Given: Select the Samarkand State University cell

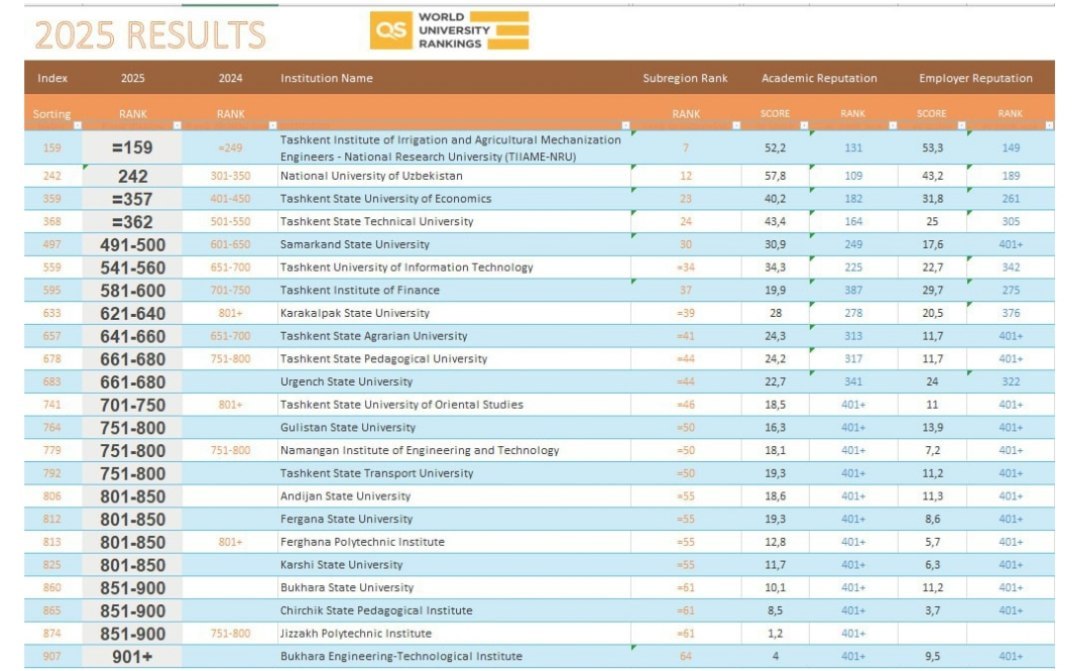Looking at the screenshot, I should [x=355, y=245].
